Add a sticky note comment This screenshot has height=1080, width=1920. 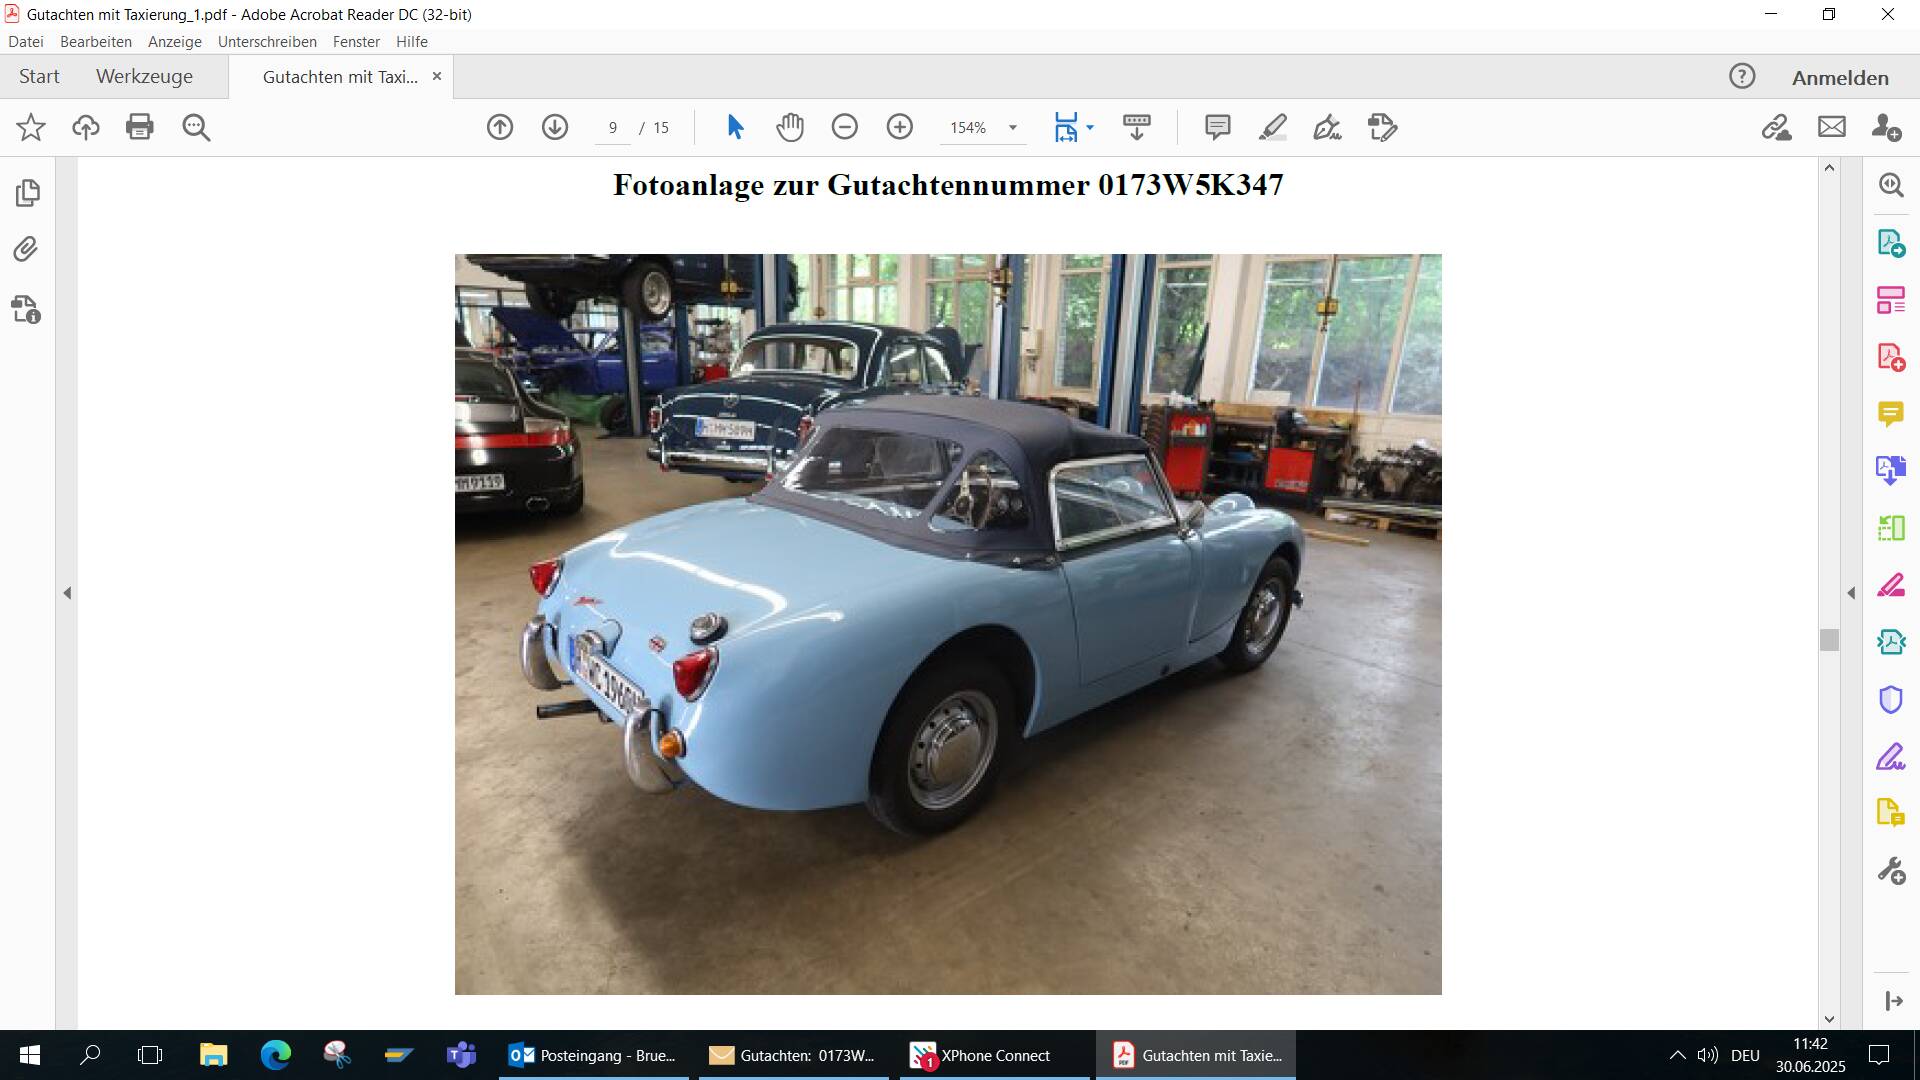(1217, 127)
